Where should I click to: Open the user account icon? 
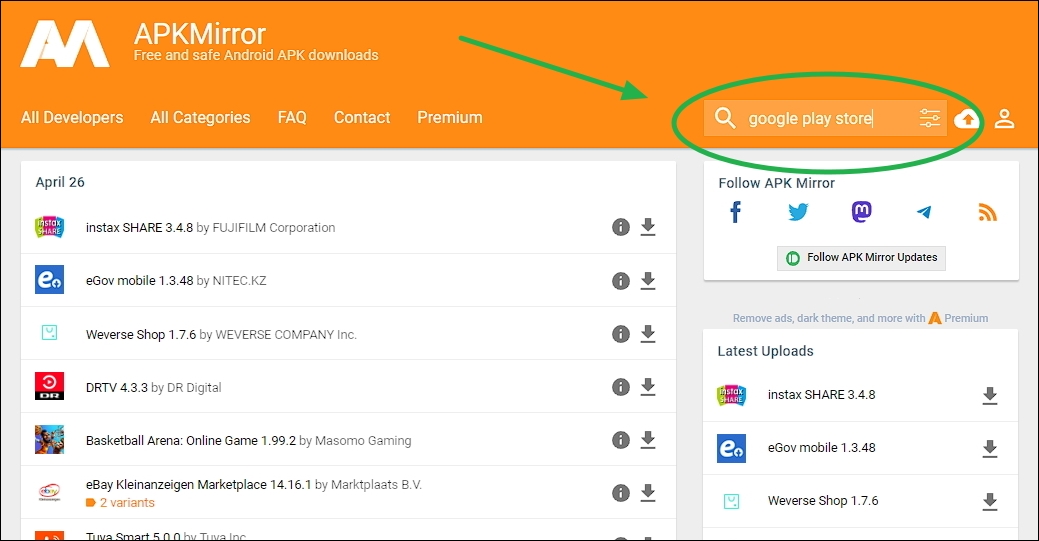pos(1005,119)
